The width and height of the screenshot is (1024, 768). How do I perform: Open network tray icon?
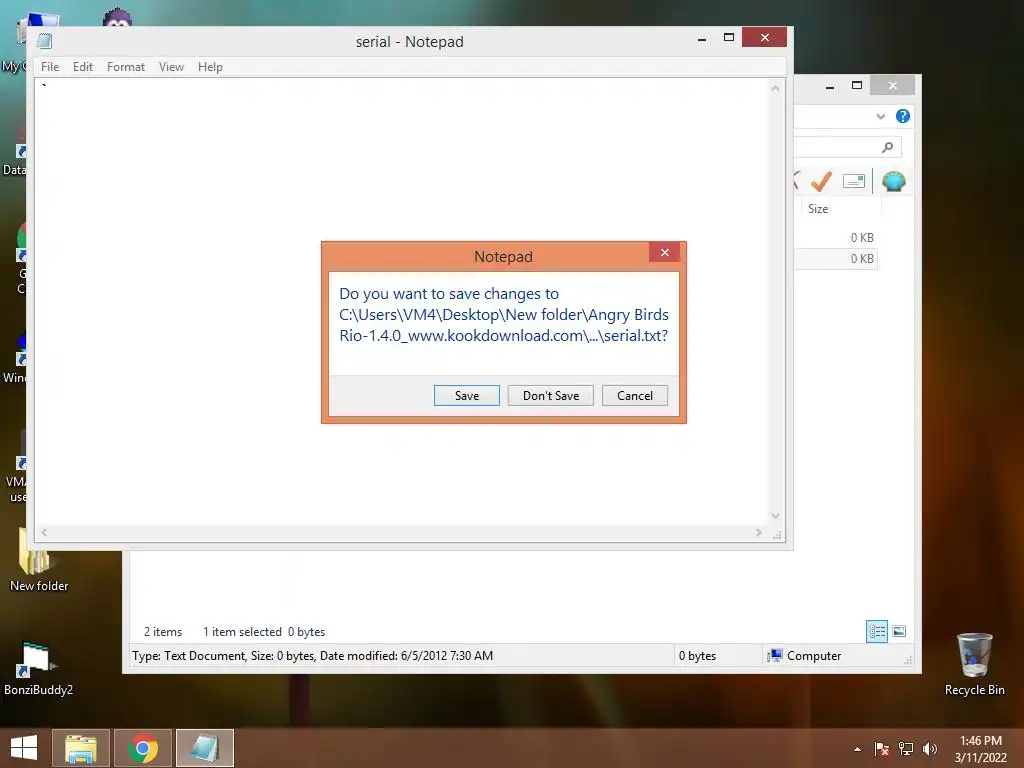tap(906, 749)
